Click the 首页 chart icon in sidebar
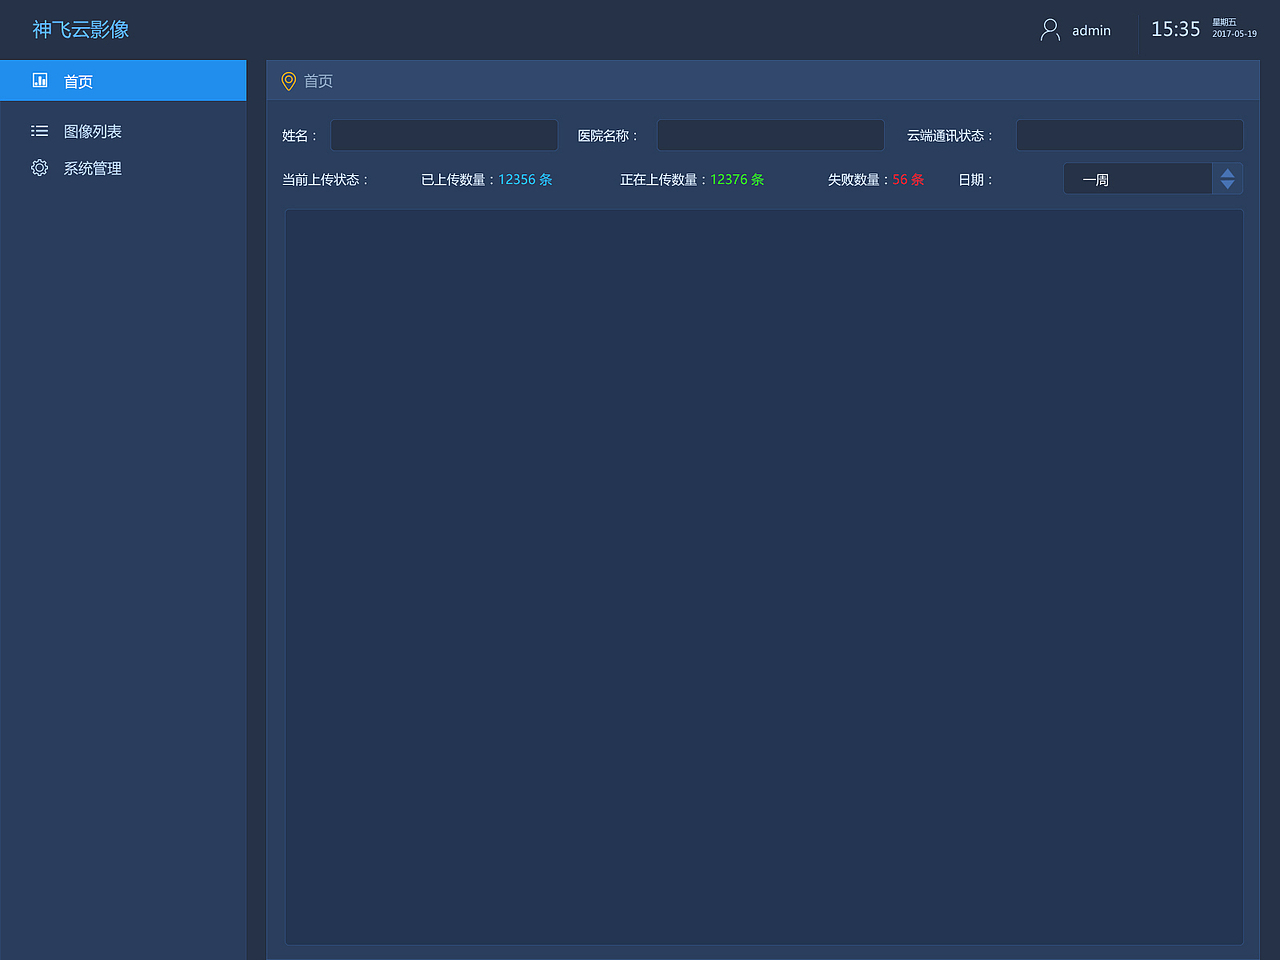Image resolution: width=1280 pixels, height=960 pixels. pos(40,80)
